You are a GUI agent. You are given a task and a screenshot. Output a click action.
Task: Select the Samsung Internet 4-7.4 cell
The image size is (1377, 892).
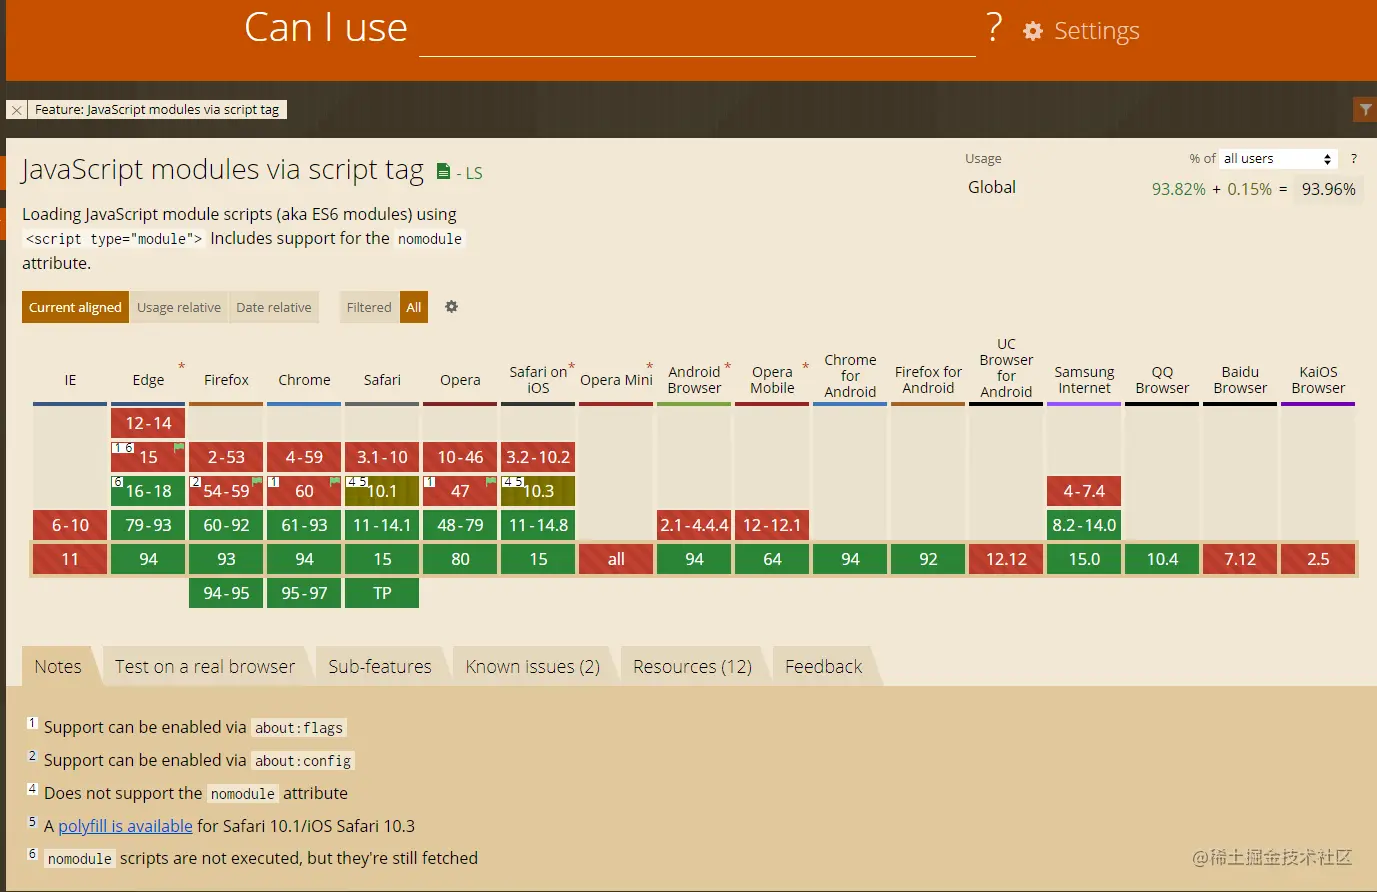[x=1084, y=491]
